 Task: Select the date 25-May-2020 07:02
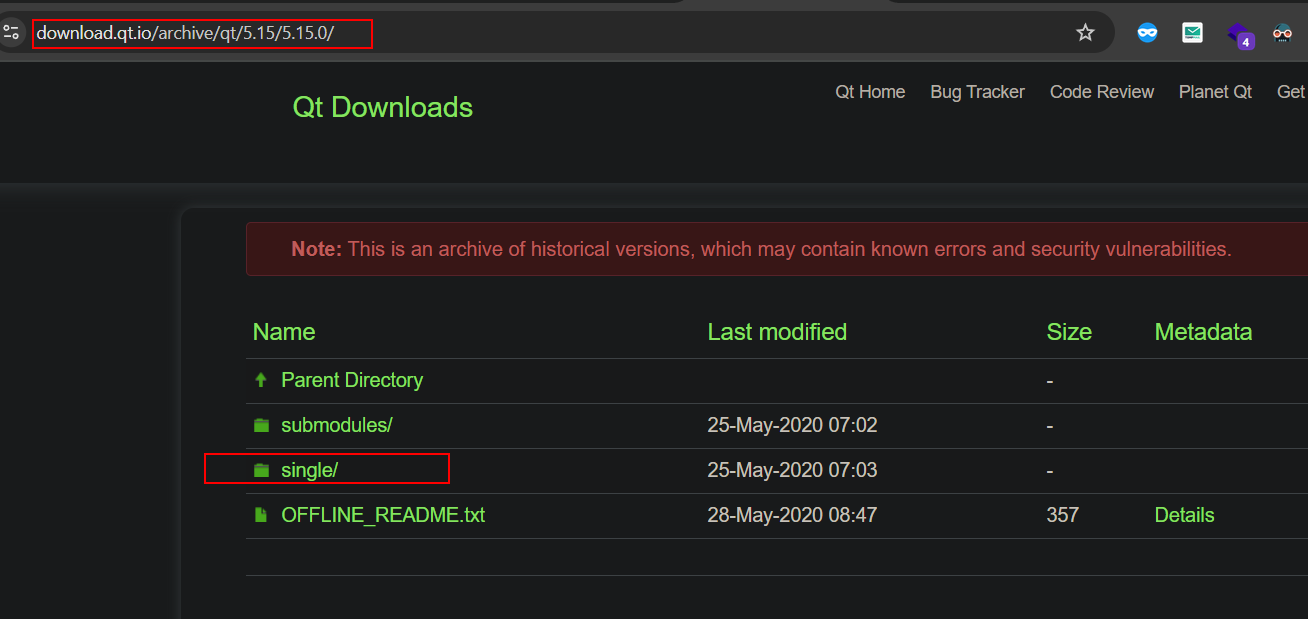(x=792, y=425)
